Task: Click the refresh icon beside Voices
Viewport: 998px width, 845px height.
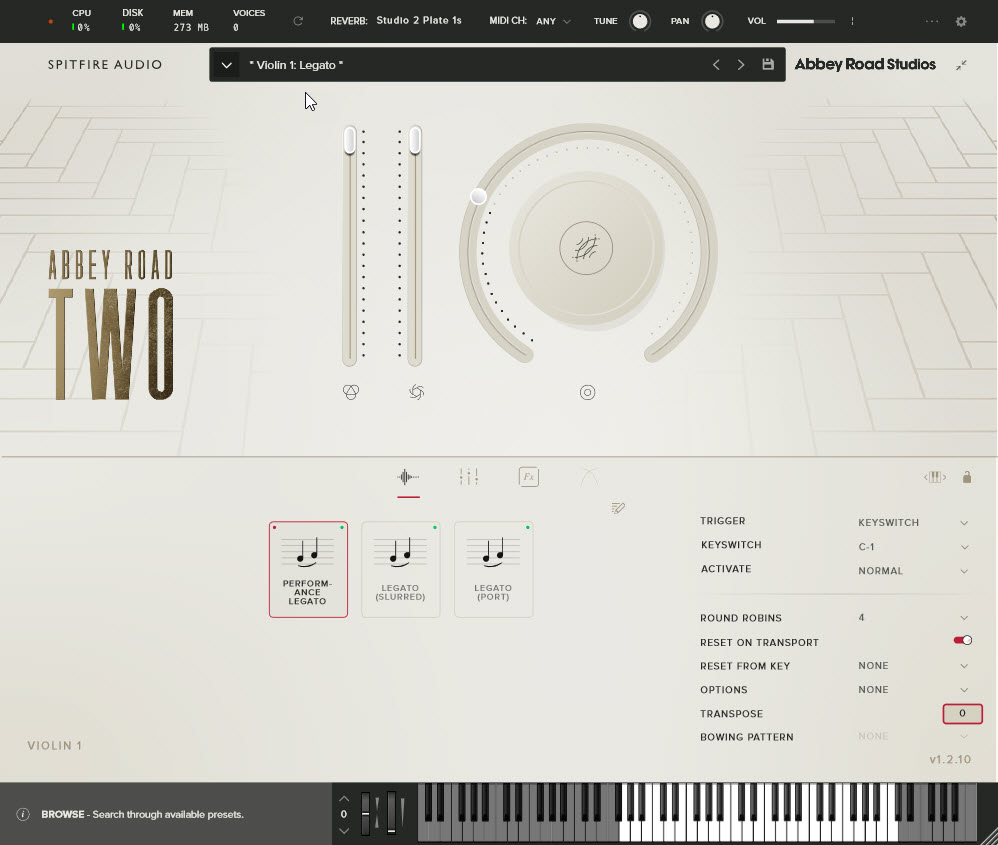Action: 298,21
